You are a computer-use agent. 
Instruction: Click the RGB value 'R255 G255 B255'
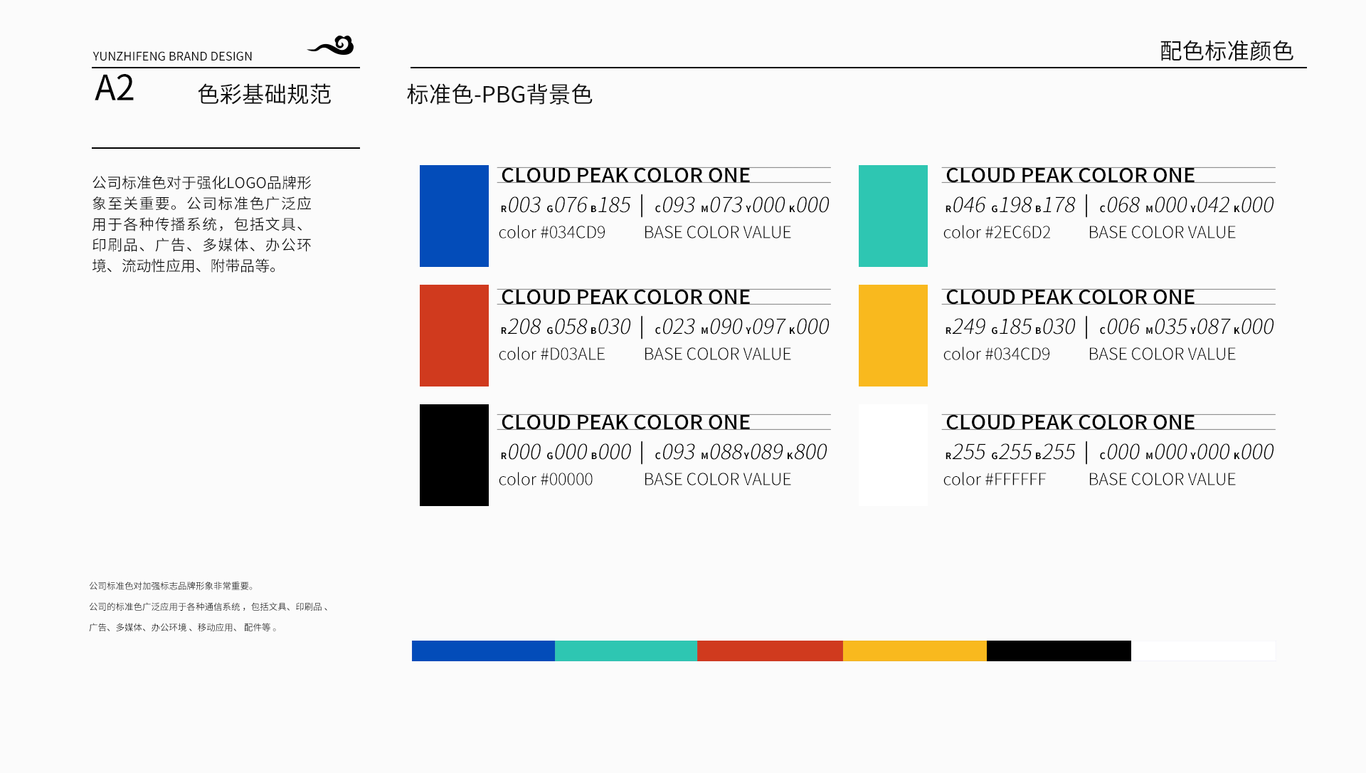[1010, 453]
